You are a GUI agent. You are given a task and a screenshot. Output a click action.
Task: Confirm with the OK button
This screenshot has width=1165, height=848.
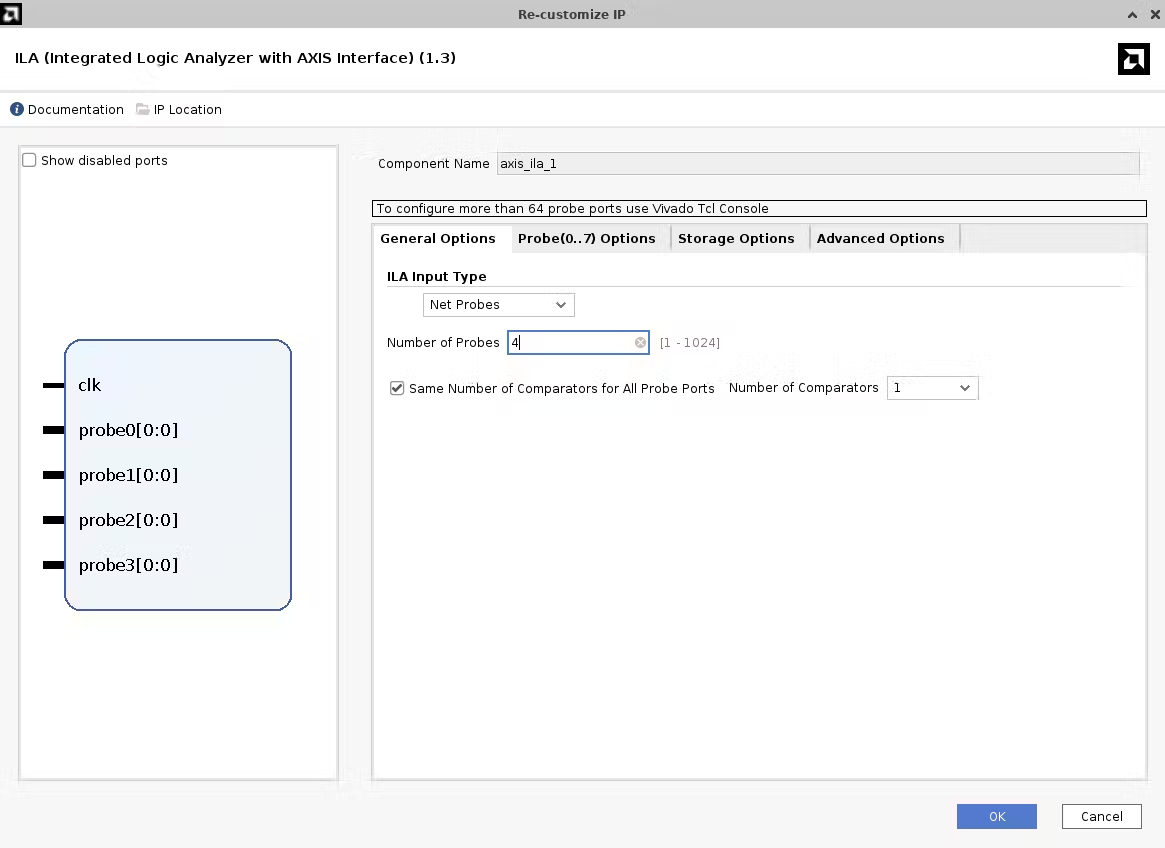(996, 816)
